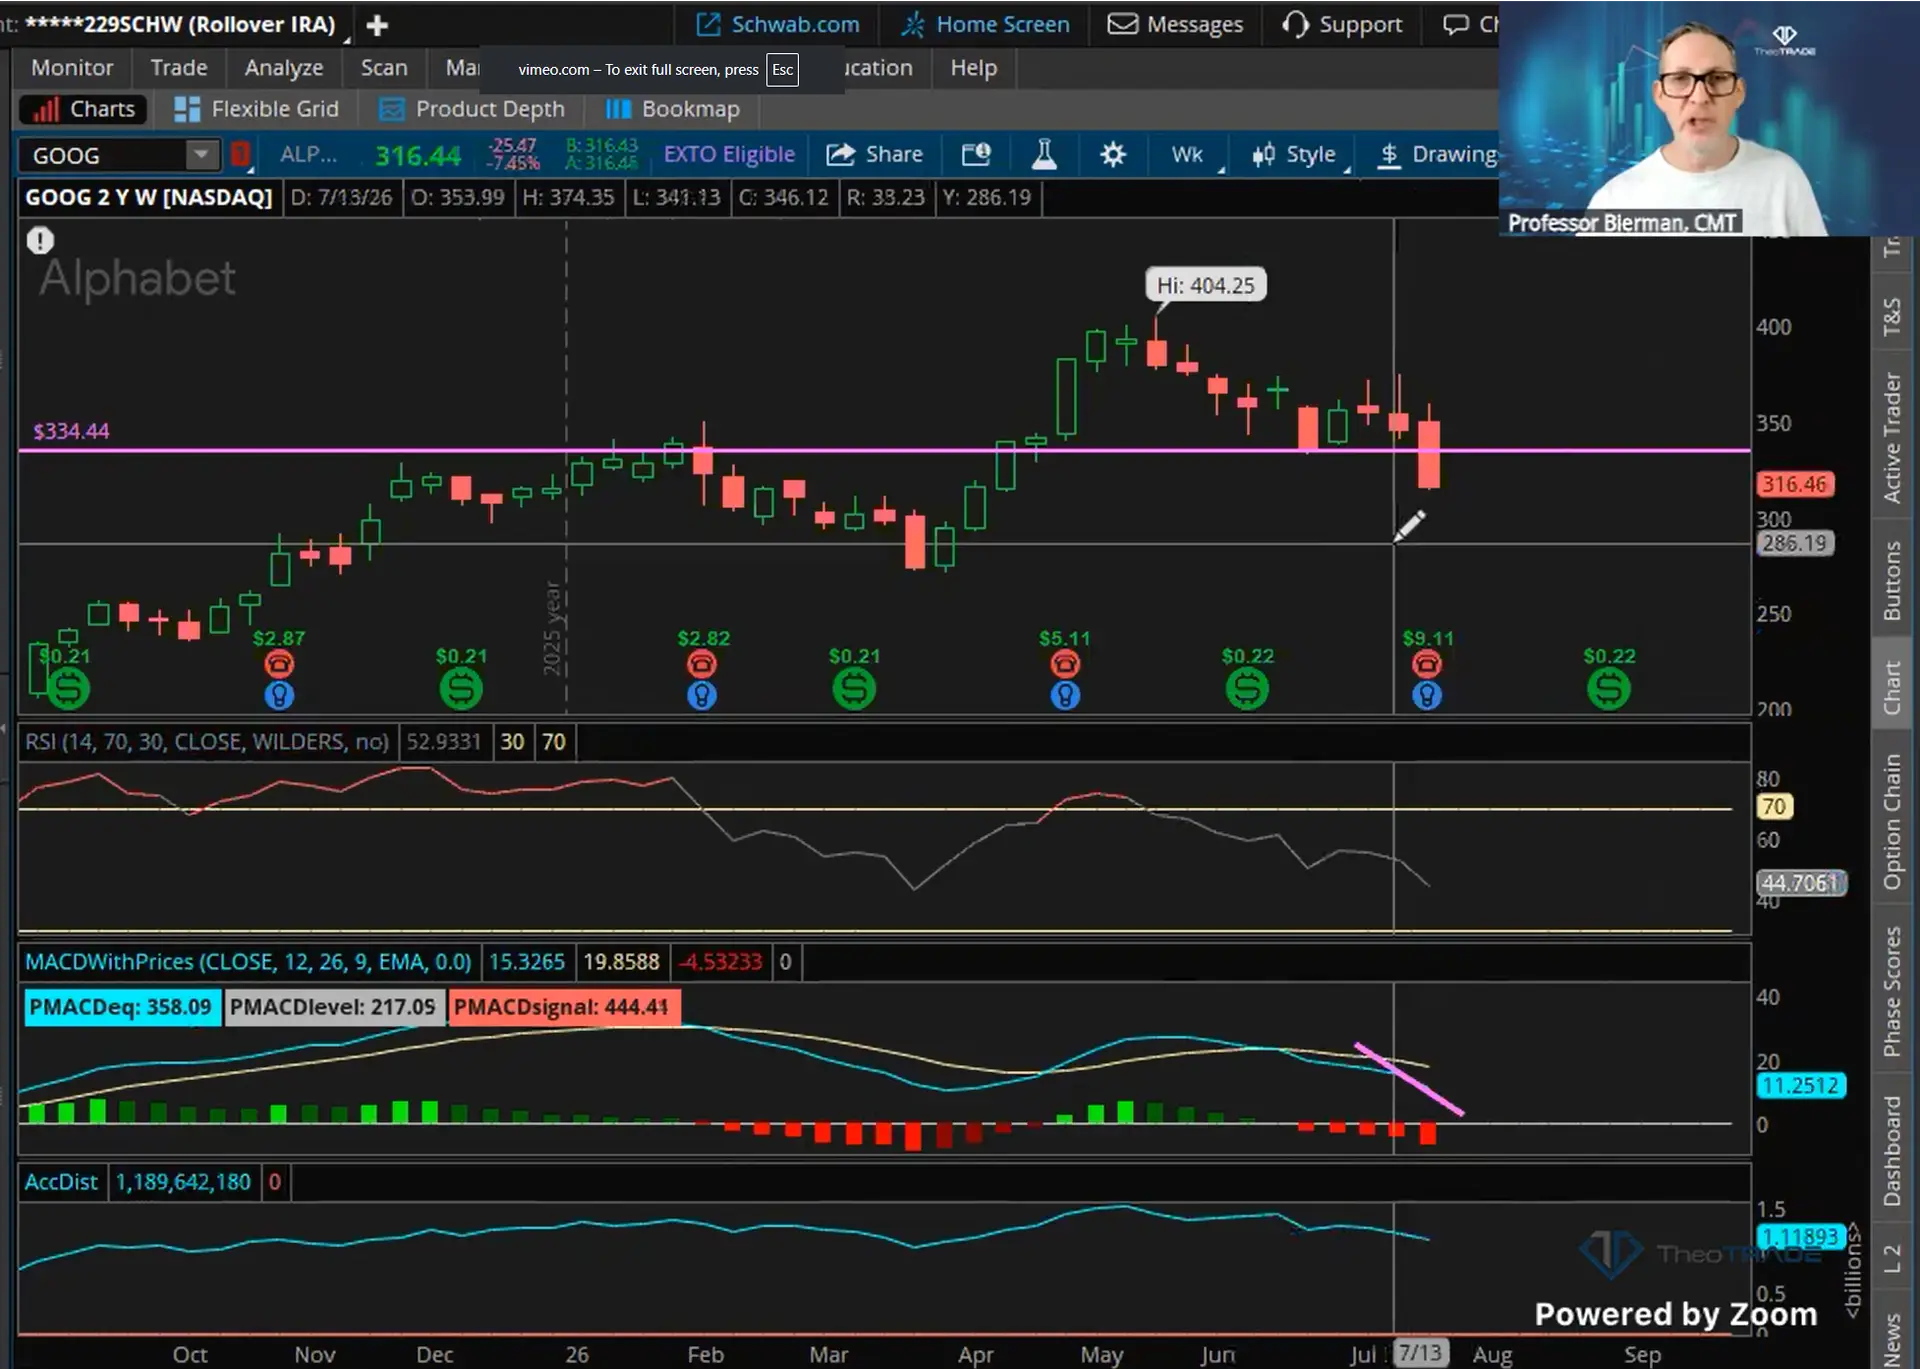1920x1369 pixels.
Task: Switch to the Monitor tab
Action: [72, 68]
